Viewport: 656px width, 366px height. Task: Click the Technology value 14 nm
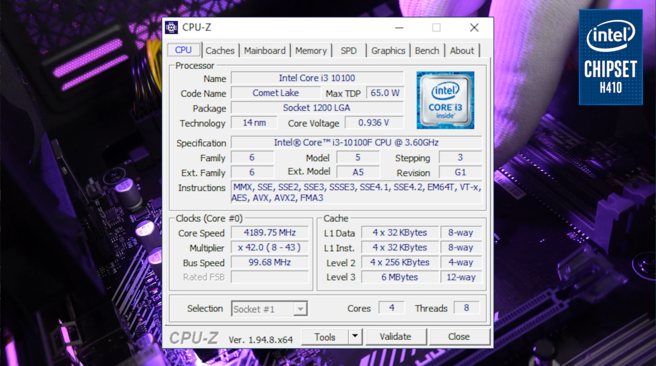[x=254, y=123]
